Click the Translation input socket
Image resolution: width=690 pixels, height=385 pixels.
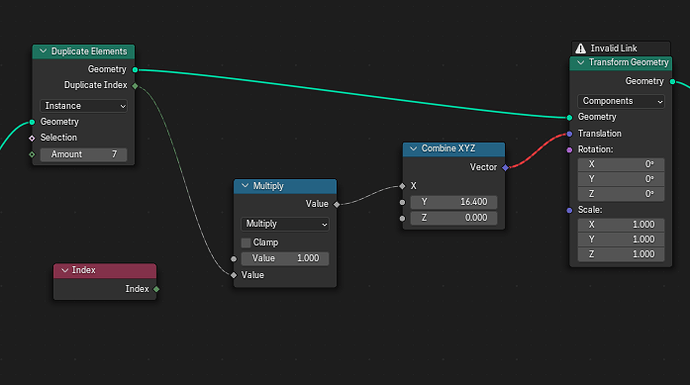[x=569, y=134]
